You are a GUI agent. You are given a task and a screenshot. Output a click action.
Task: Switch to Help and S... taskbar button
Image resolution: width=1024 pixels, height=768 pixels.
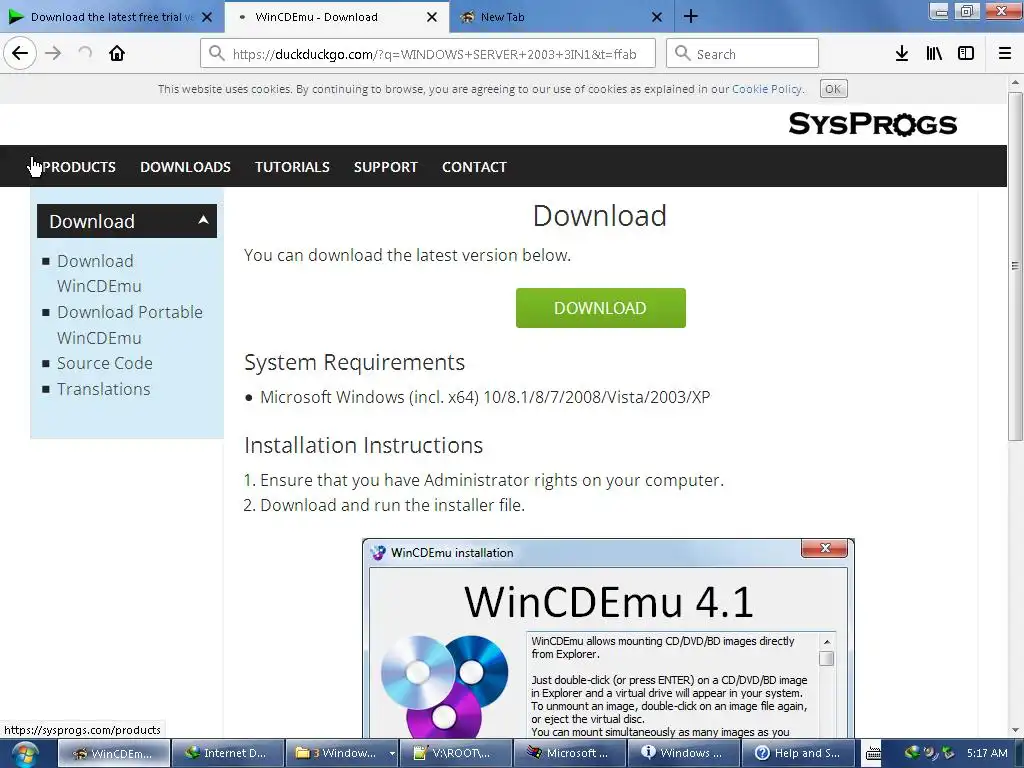(x=798, y=753)
